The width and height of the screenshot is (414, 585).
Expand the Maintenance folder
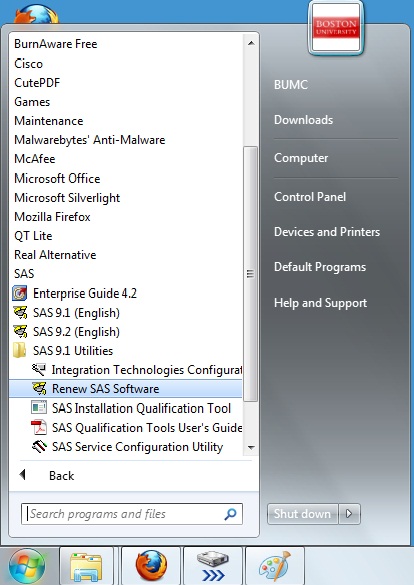tap(48, 121)
